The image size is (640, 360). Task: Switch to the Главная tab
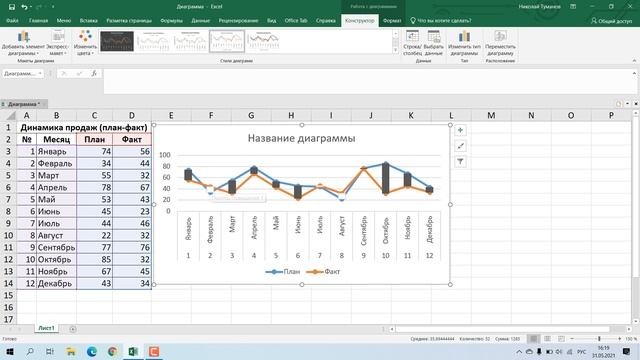click(x=38, y=20)
